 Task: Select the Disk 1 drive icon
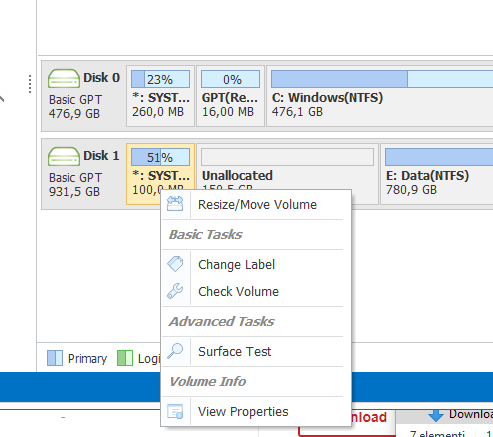click(x=64, y=157)
